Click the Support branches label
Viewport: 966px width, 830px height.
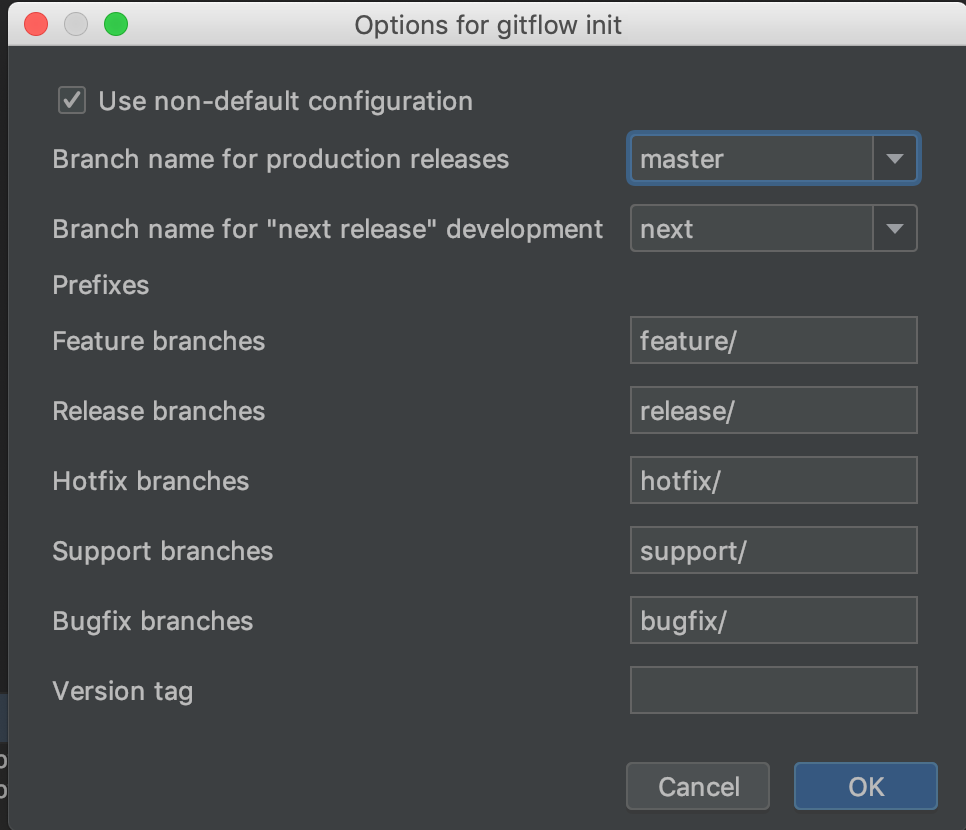[x=163, y=551]
